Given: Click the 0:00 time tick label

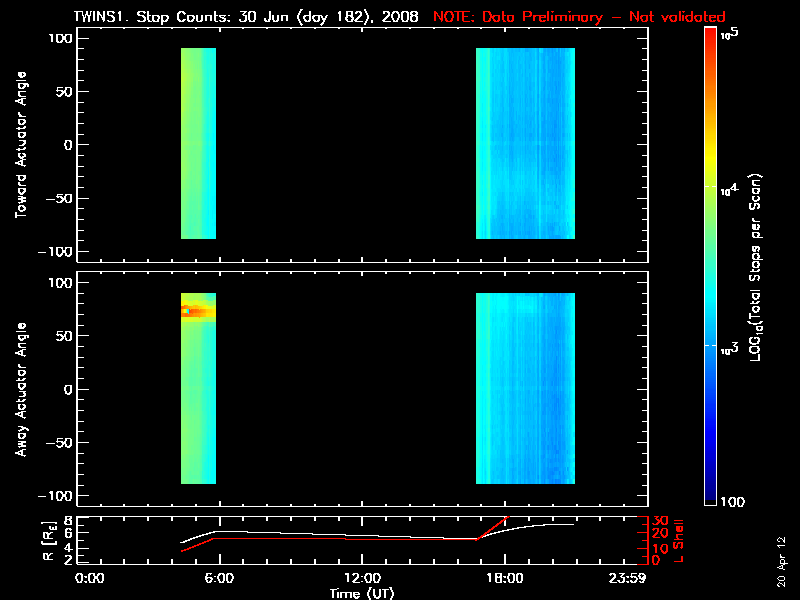Looking at the screenshot, I should point(90,579).
